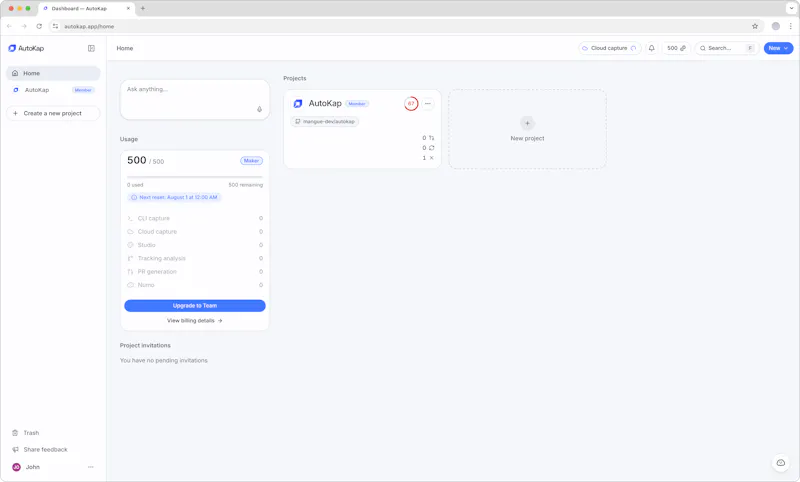This screenshot has height=482, width=800.
Task: Expand the browser tab list chevron
Action: (791, 9)
